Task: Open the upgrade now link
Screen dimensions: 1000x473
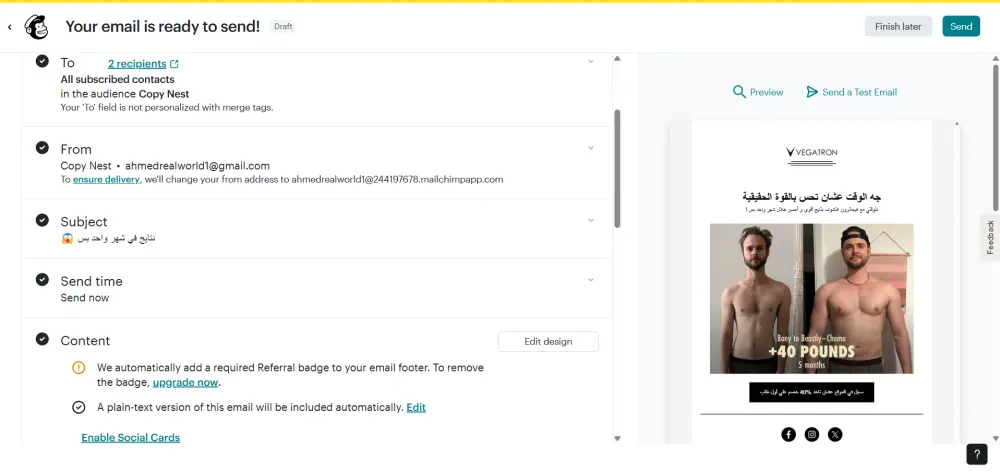Action: pos(185,383)
